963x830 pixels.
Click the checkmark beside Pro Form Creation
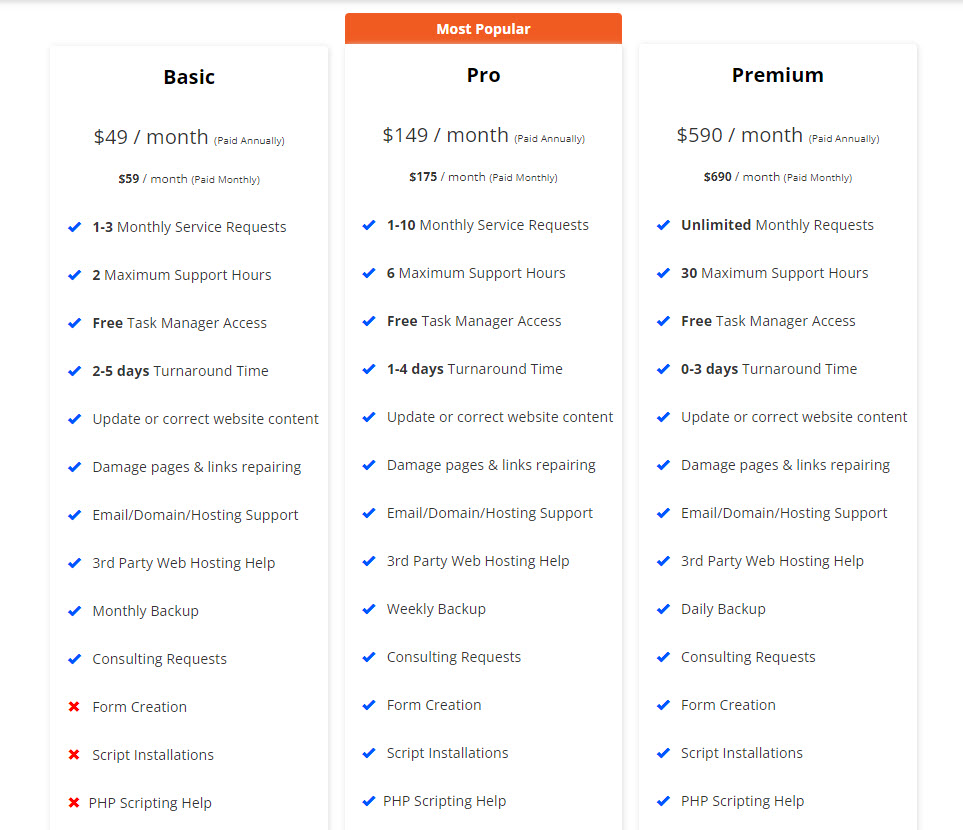pyautogui.click(x=368, y=705)
